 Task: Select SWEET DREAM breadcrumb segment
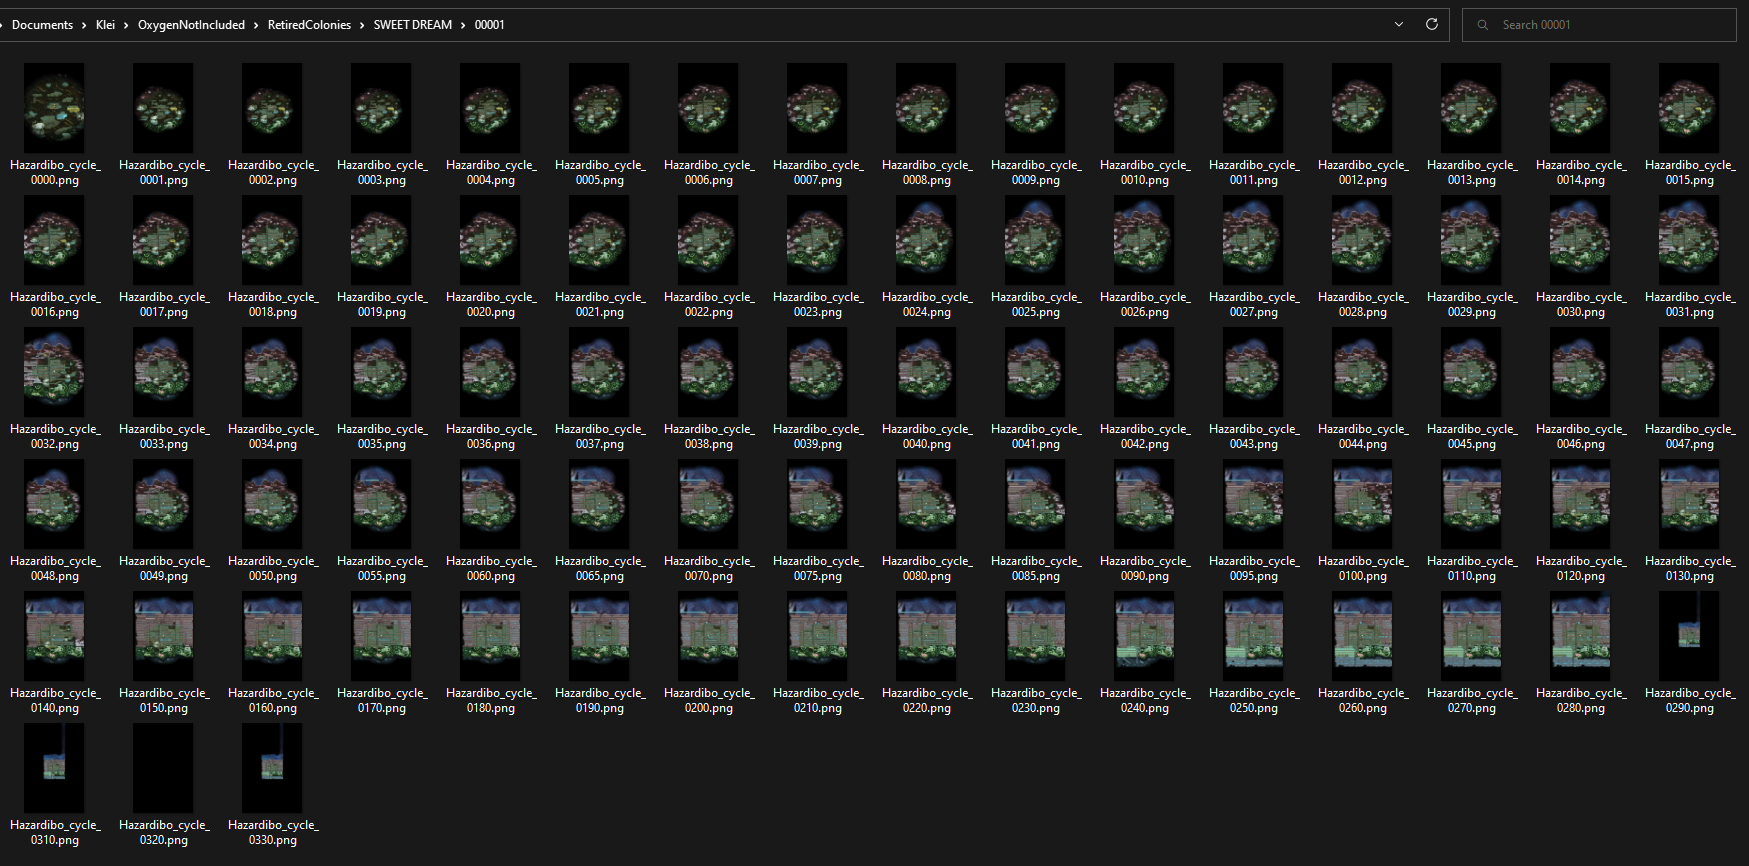(x=412, y=25)
